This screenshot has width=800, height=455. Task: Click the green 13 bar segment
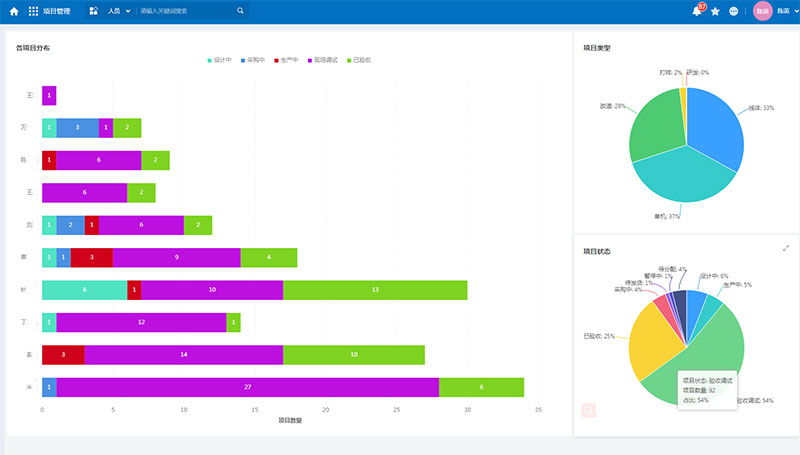point(375,290)
